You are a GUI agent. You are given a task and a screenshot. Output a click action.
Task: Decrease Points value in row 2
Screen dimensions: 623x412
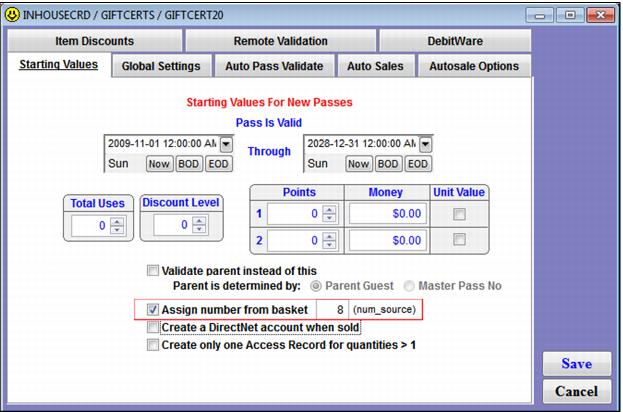pos(329,245)
